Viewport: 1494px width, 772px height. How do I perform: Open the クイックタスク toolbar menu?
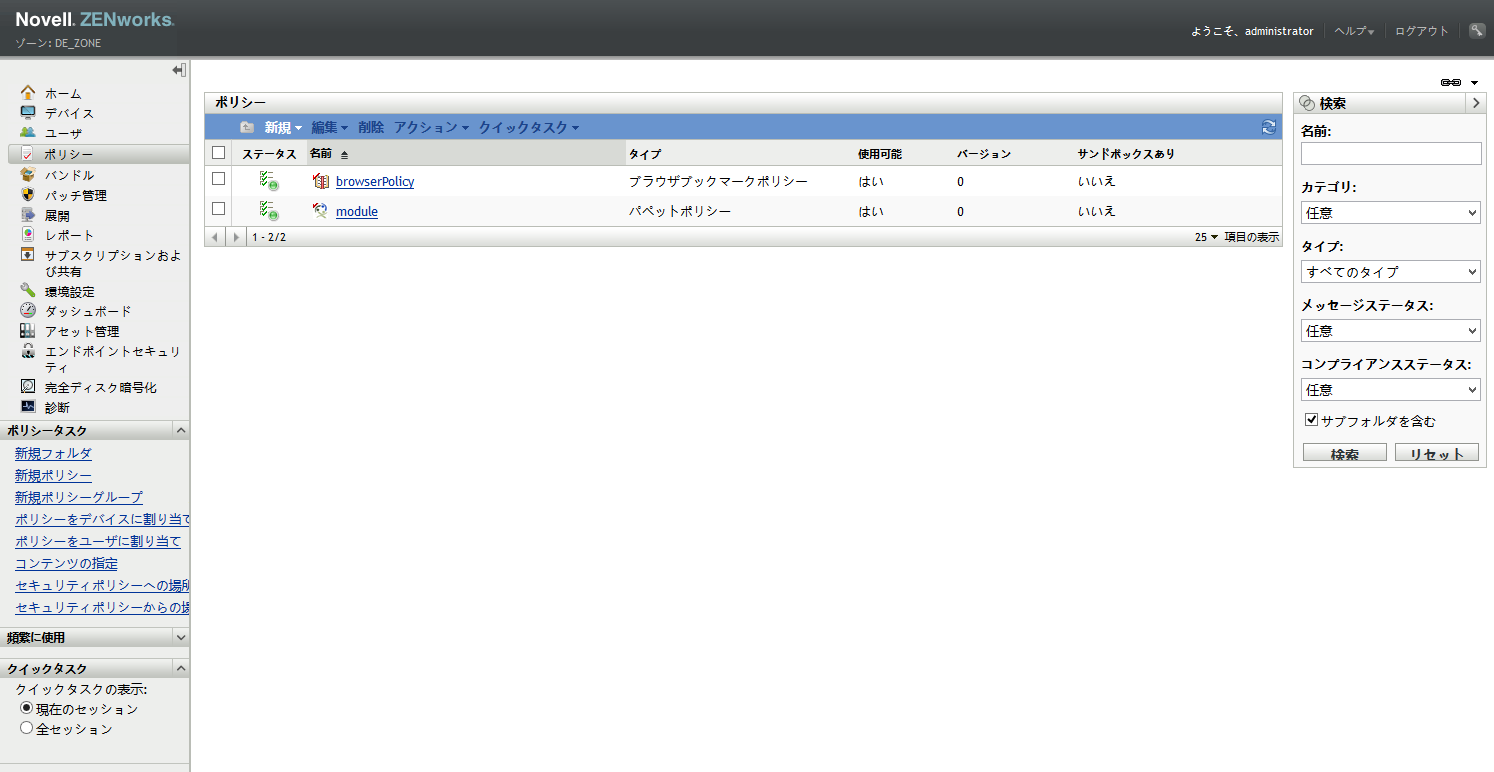pos(529,127)
